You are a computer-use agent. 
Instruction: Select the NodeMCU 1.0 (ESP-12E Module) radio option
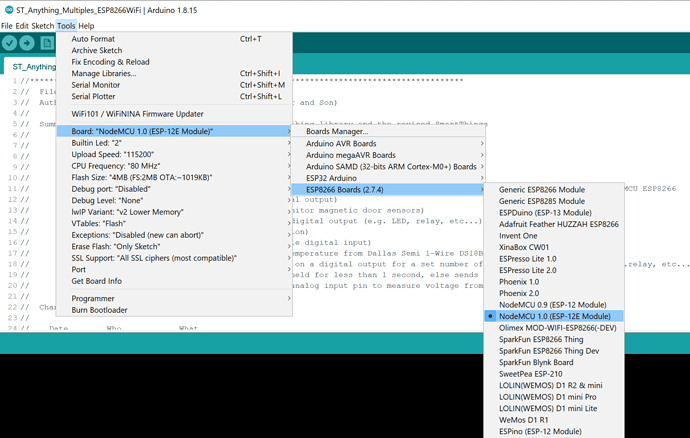pyautogui.click(x=554, y=316)
